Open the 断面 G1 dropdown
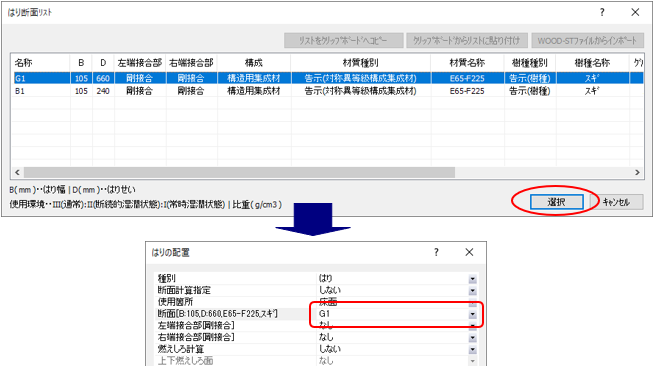Image resolution: width=655 pixels, height=390 pixels. click(x=472, y=314)
